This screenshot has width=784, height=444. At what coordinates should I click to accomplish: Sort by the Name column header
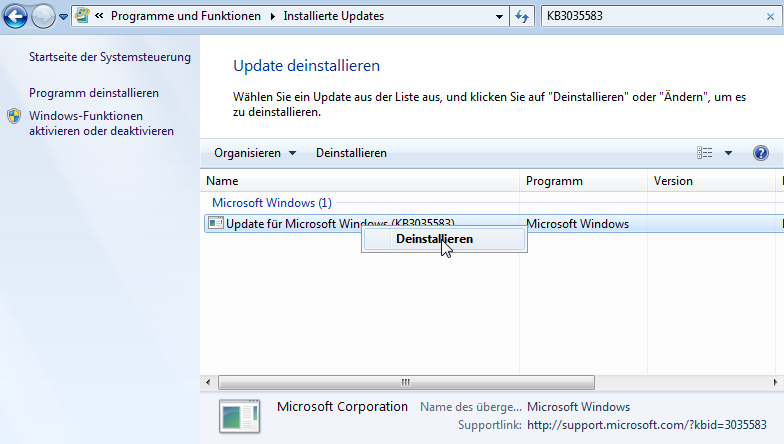click(360, 181)
